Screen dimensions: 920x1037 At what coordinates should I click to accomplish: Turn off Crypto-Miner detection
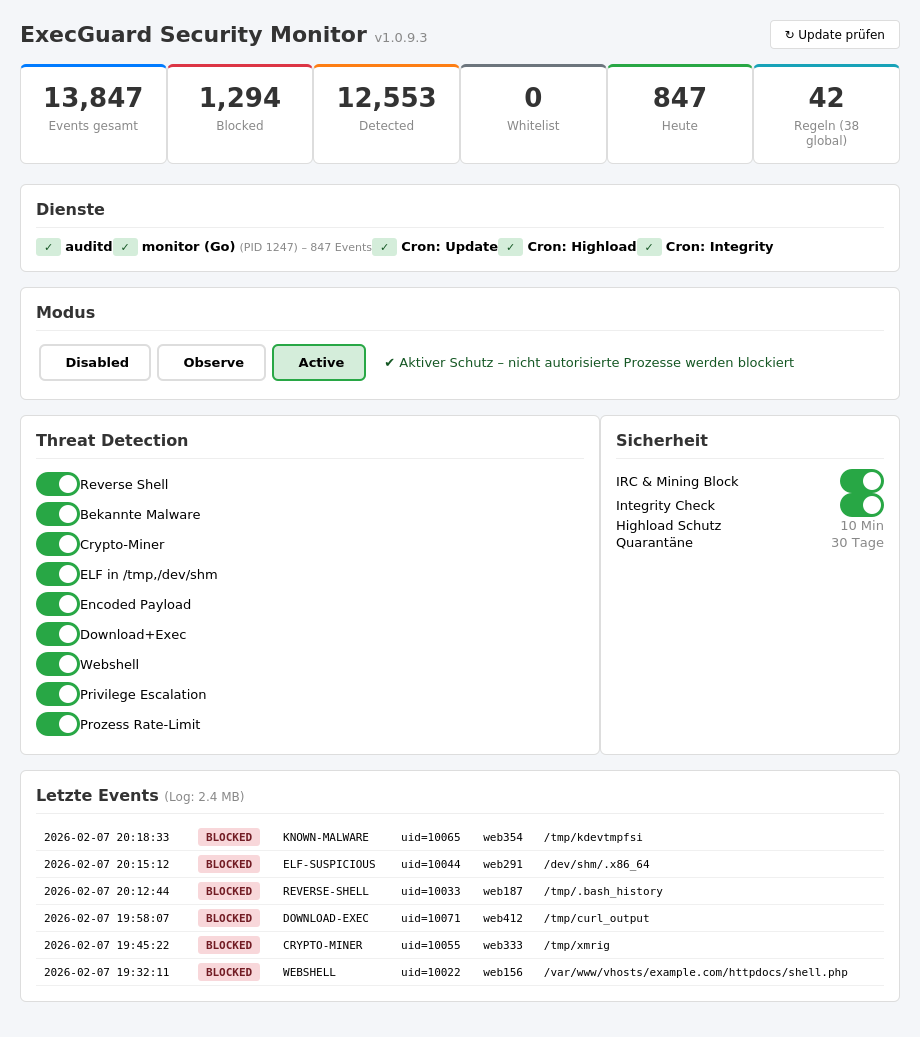coord(58,544)
